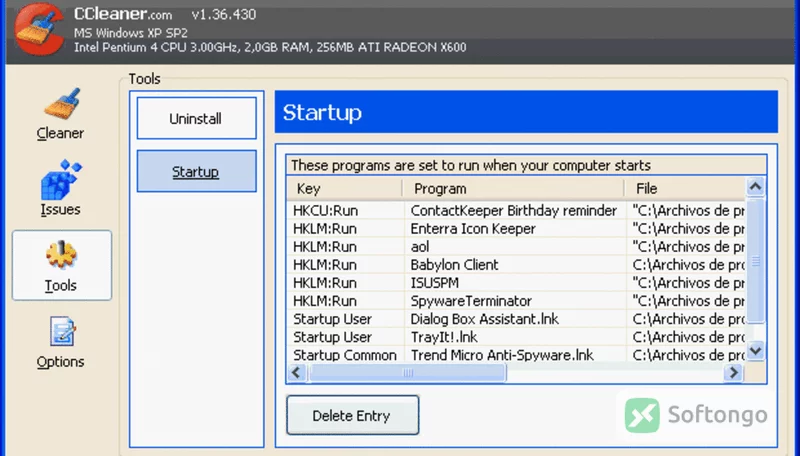The width and height of the screenshot is (800, 456).
Task: Click the HKCU:Run key cell
Action: pyautogui.click(x=326, y=211)
